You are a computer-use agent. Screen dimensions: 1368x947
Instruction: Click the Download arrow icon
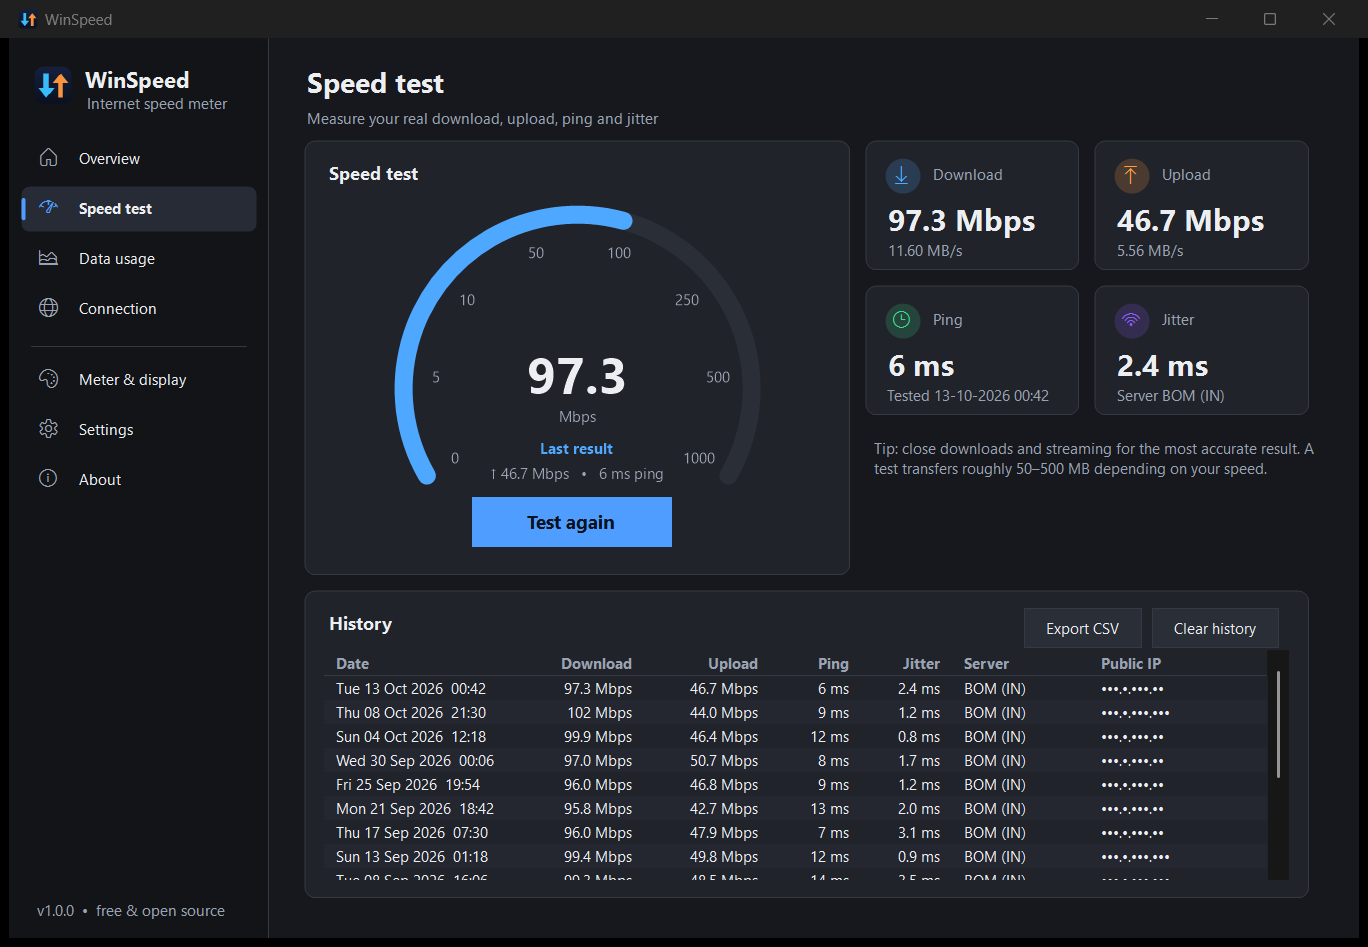pos(903,175)
